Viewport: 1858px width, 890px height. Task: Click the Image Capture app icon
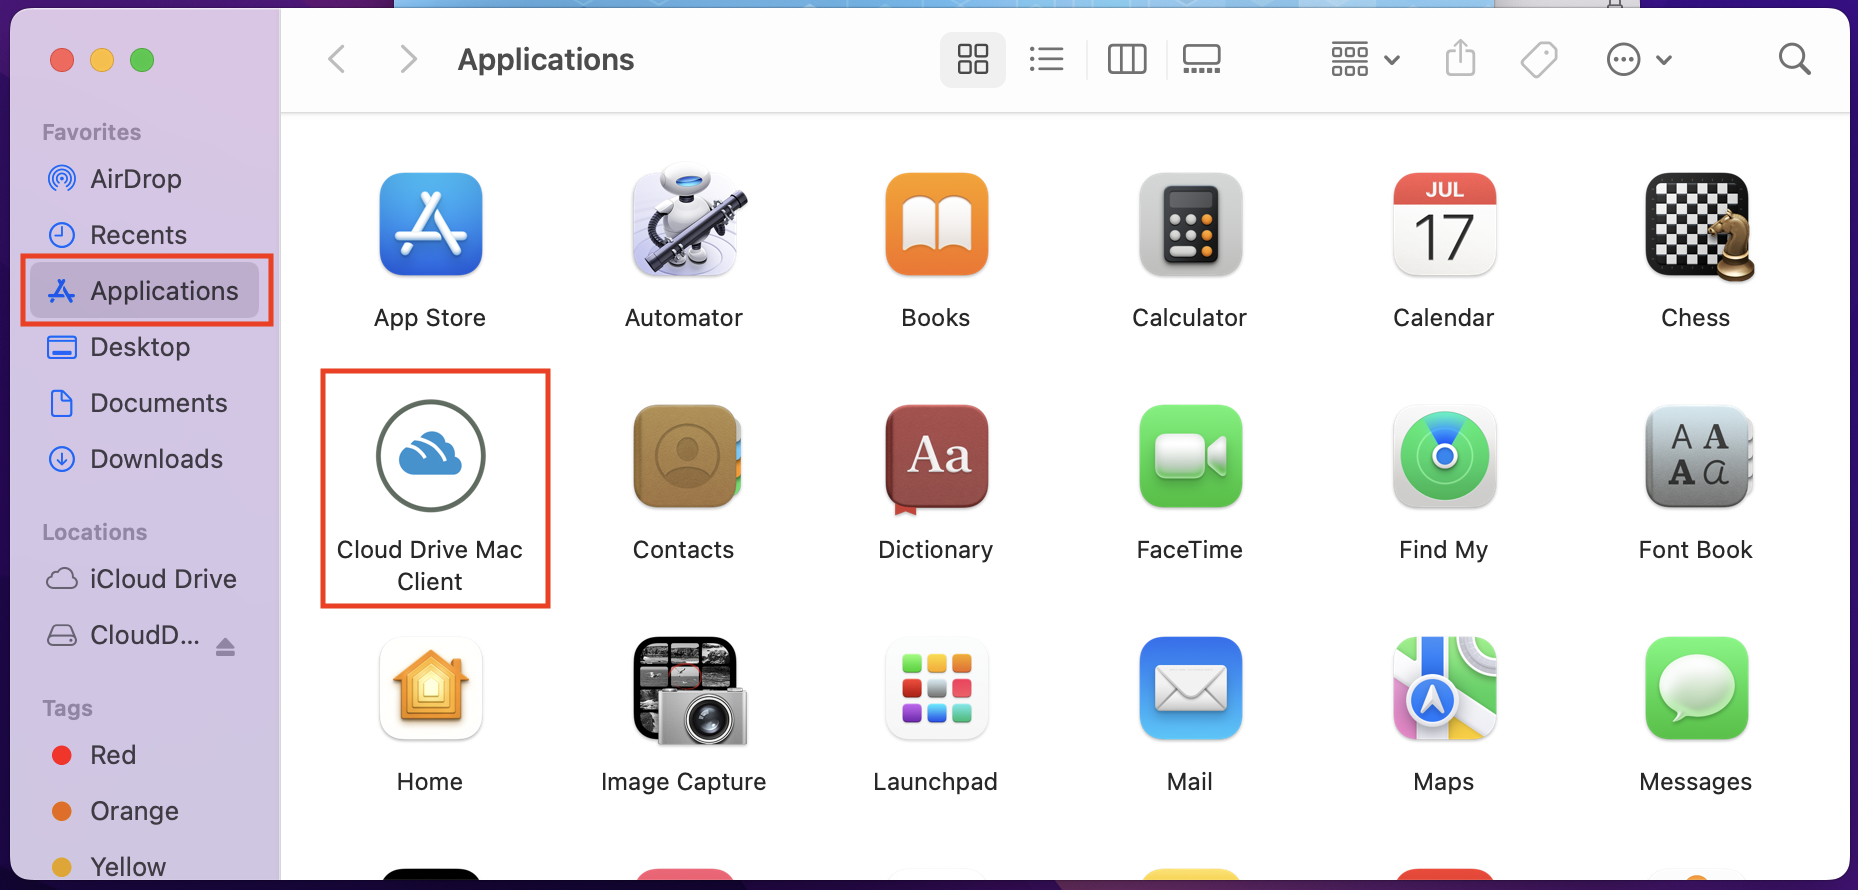click(x=690, y=690)
